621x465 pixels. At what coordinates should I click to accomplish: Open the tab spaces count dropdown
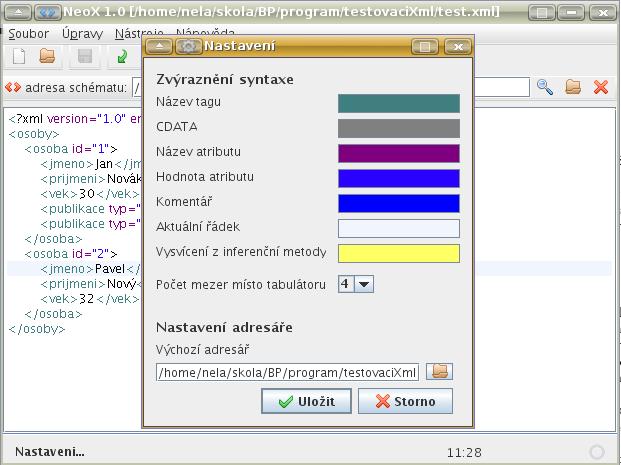click(364, 284)
